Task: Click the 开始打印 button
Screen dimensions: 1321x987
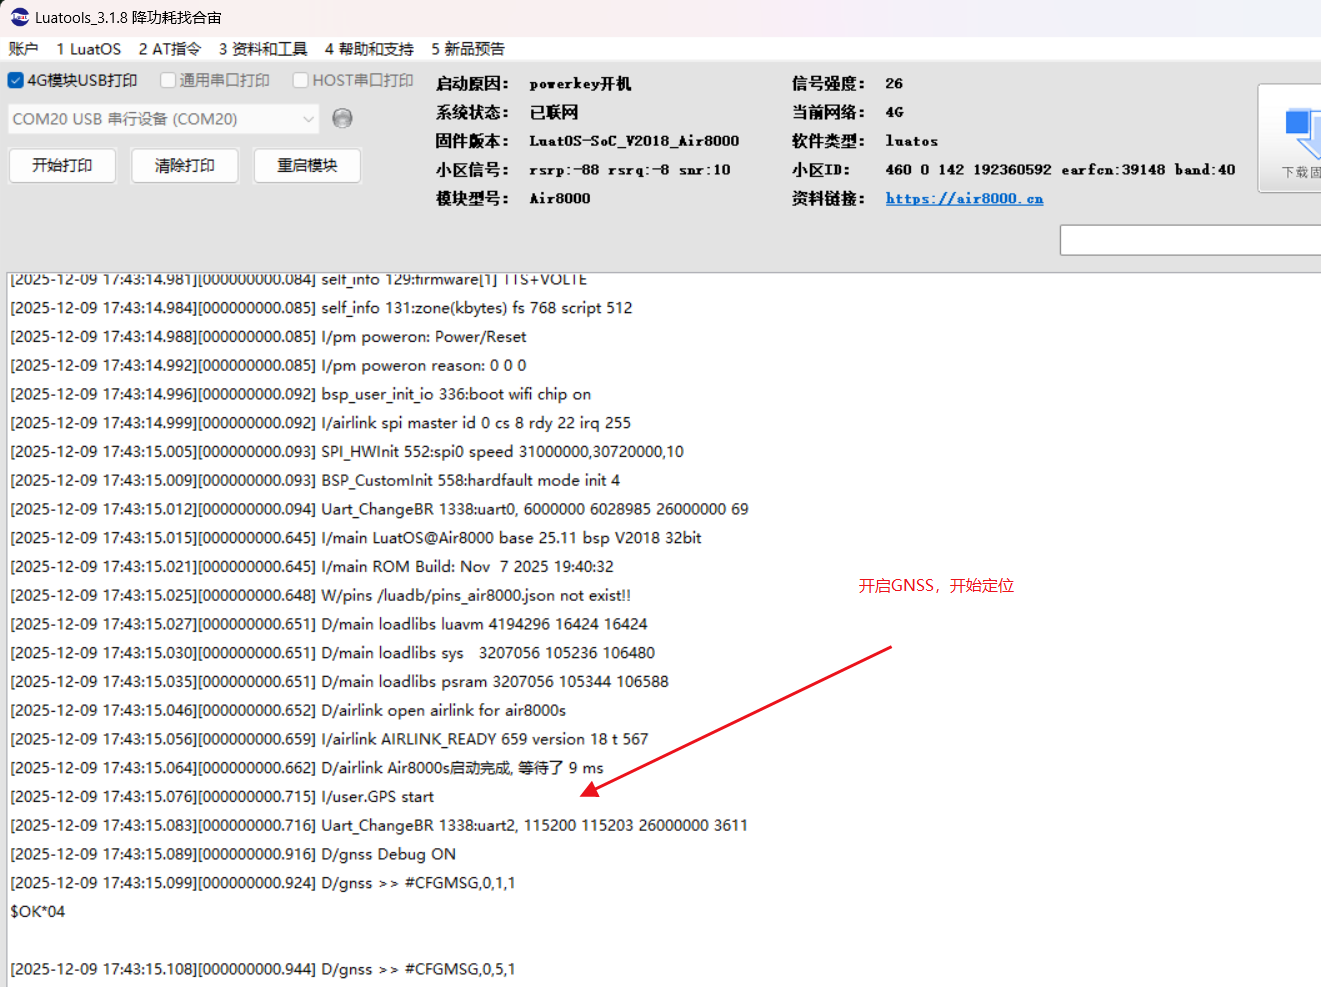Action: pyautogui.click(x=62, y=166)
